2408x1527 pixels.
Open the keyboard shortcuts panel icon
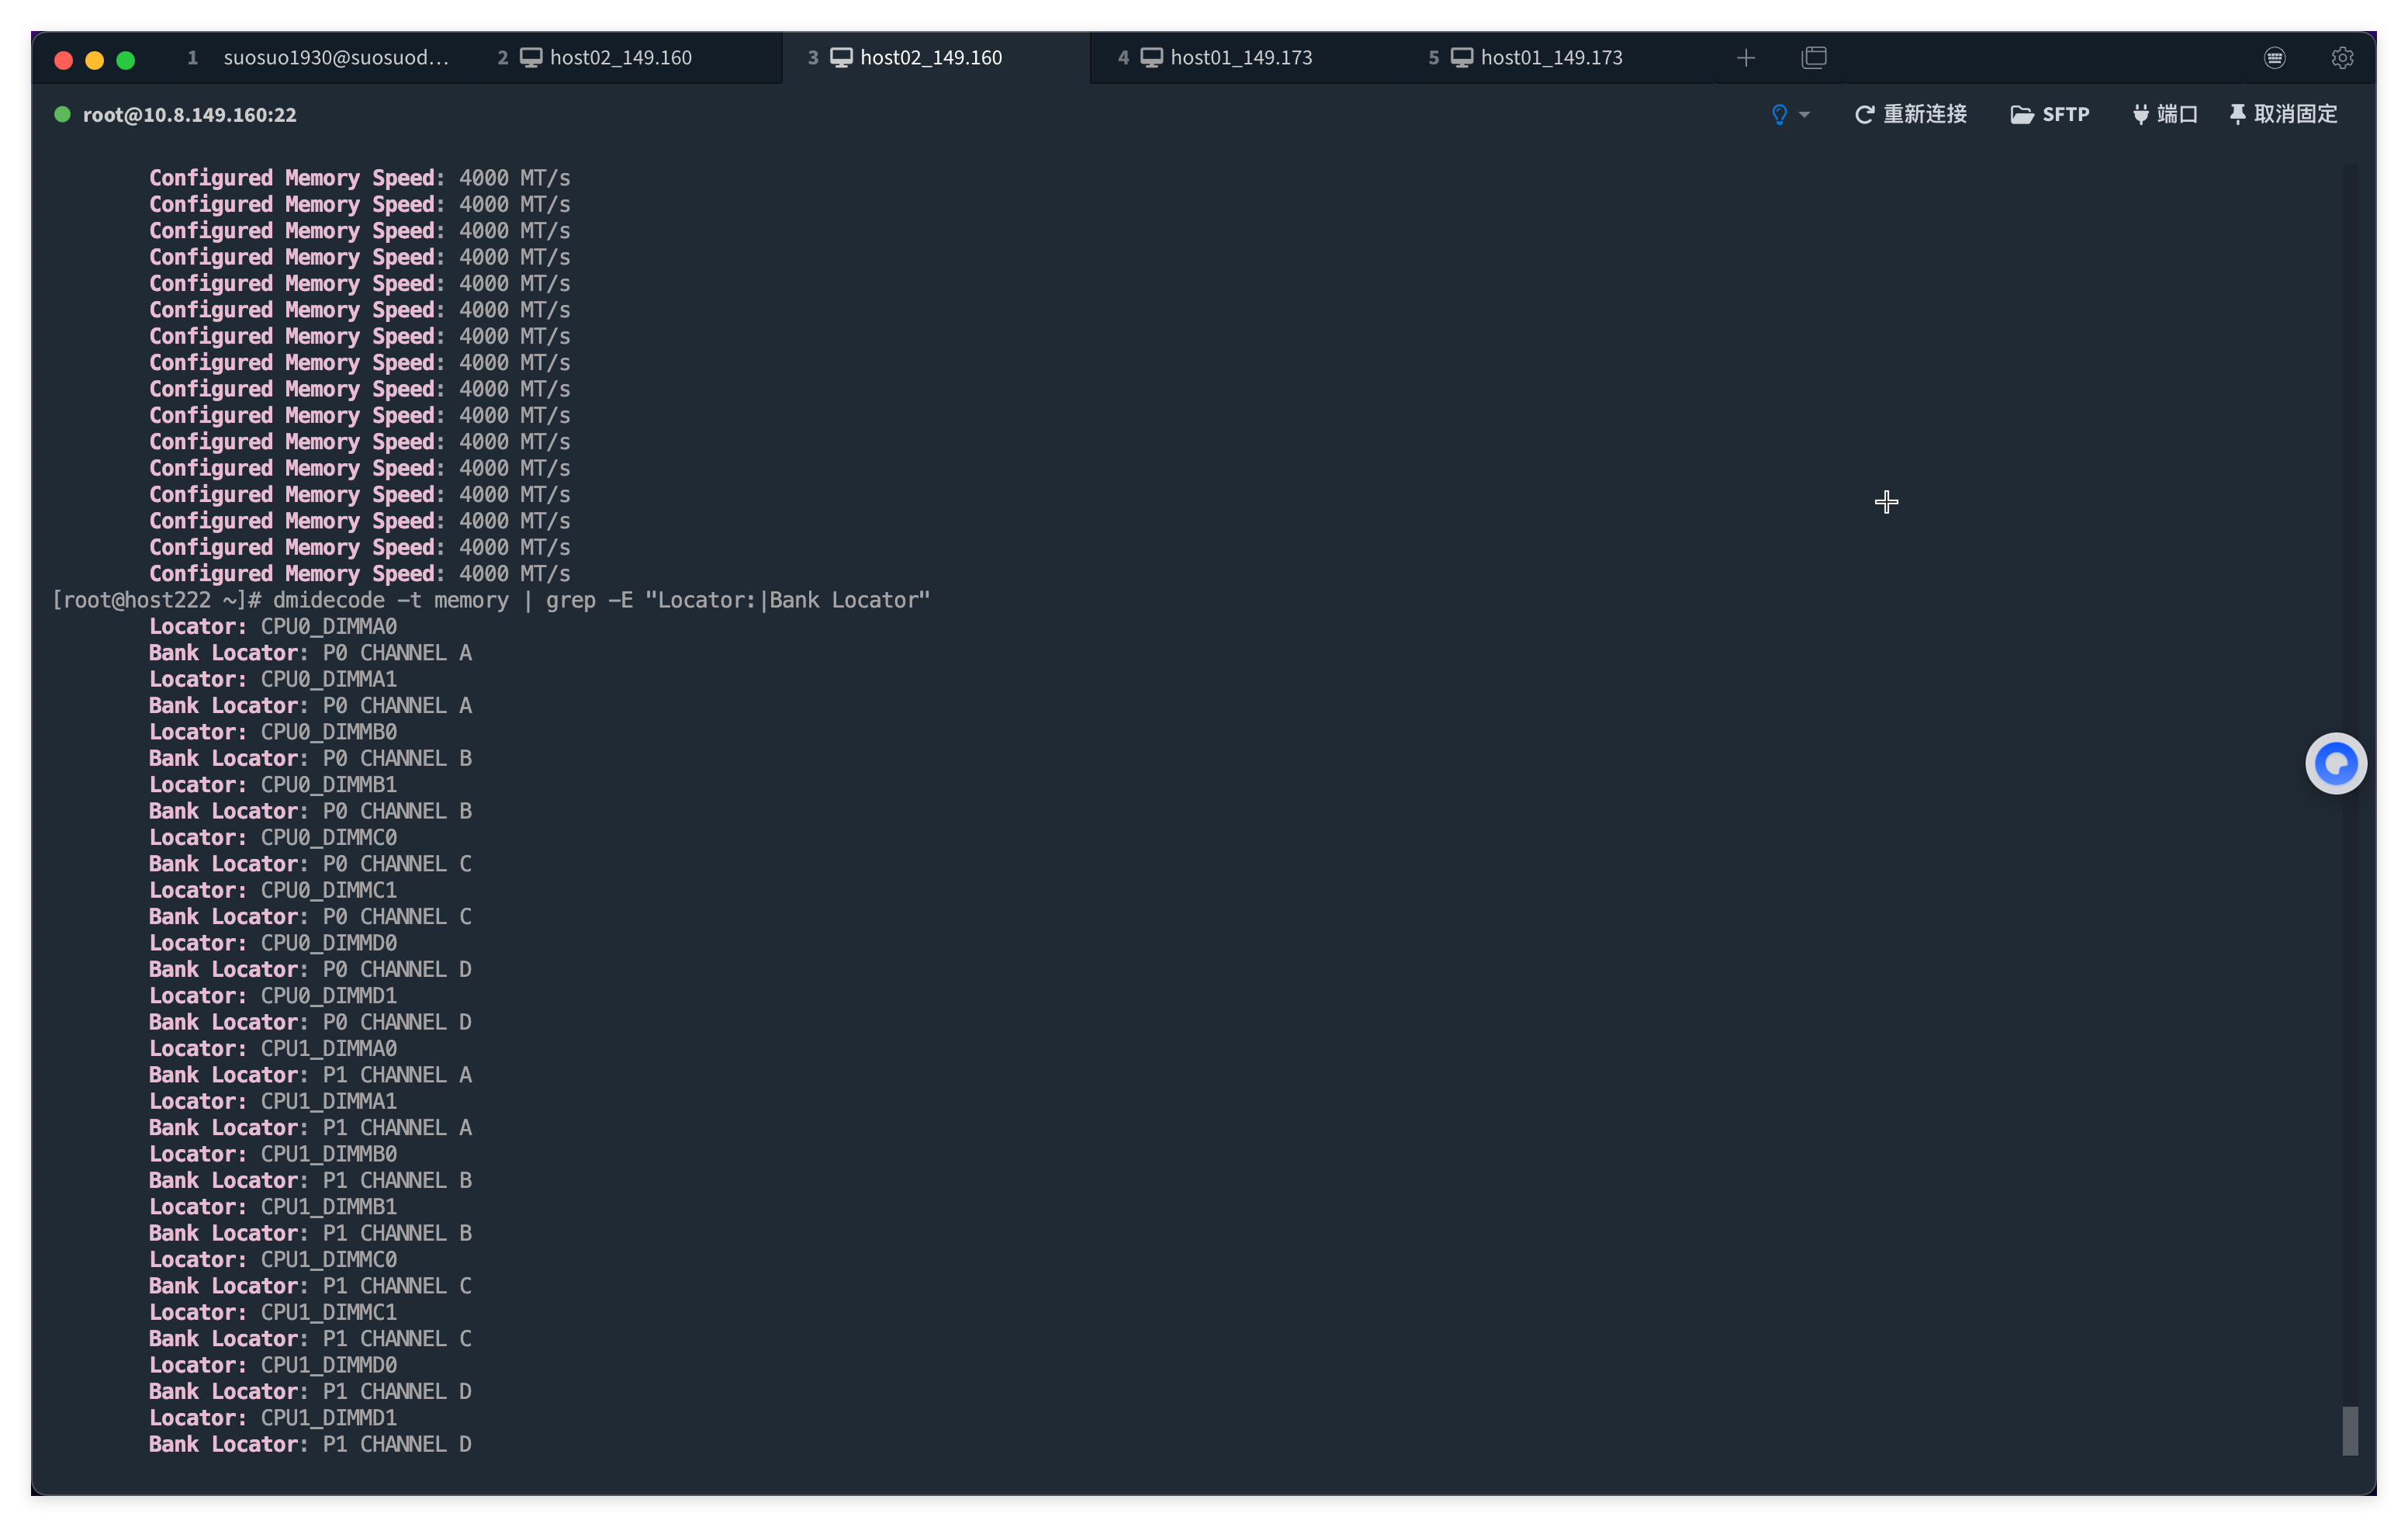tap(2275, 58)
